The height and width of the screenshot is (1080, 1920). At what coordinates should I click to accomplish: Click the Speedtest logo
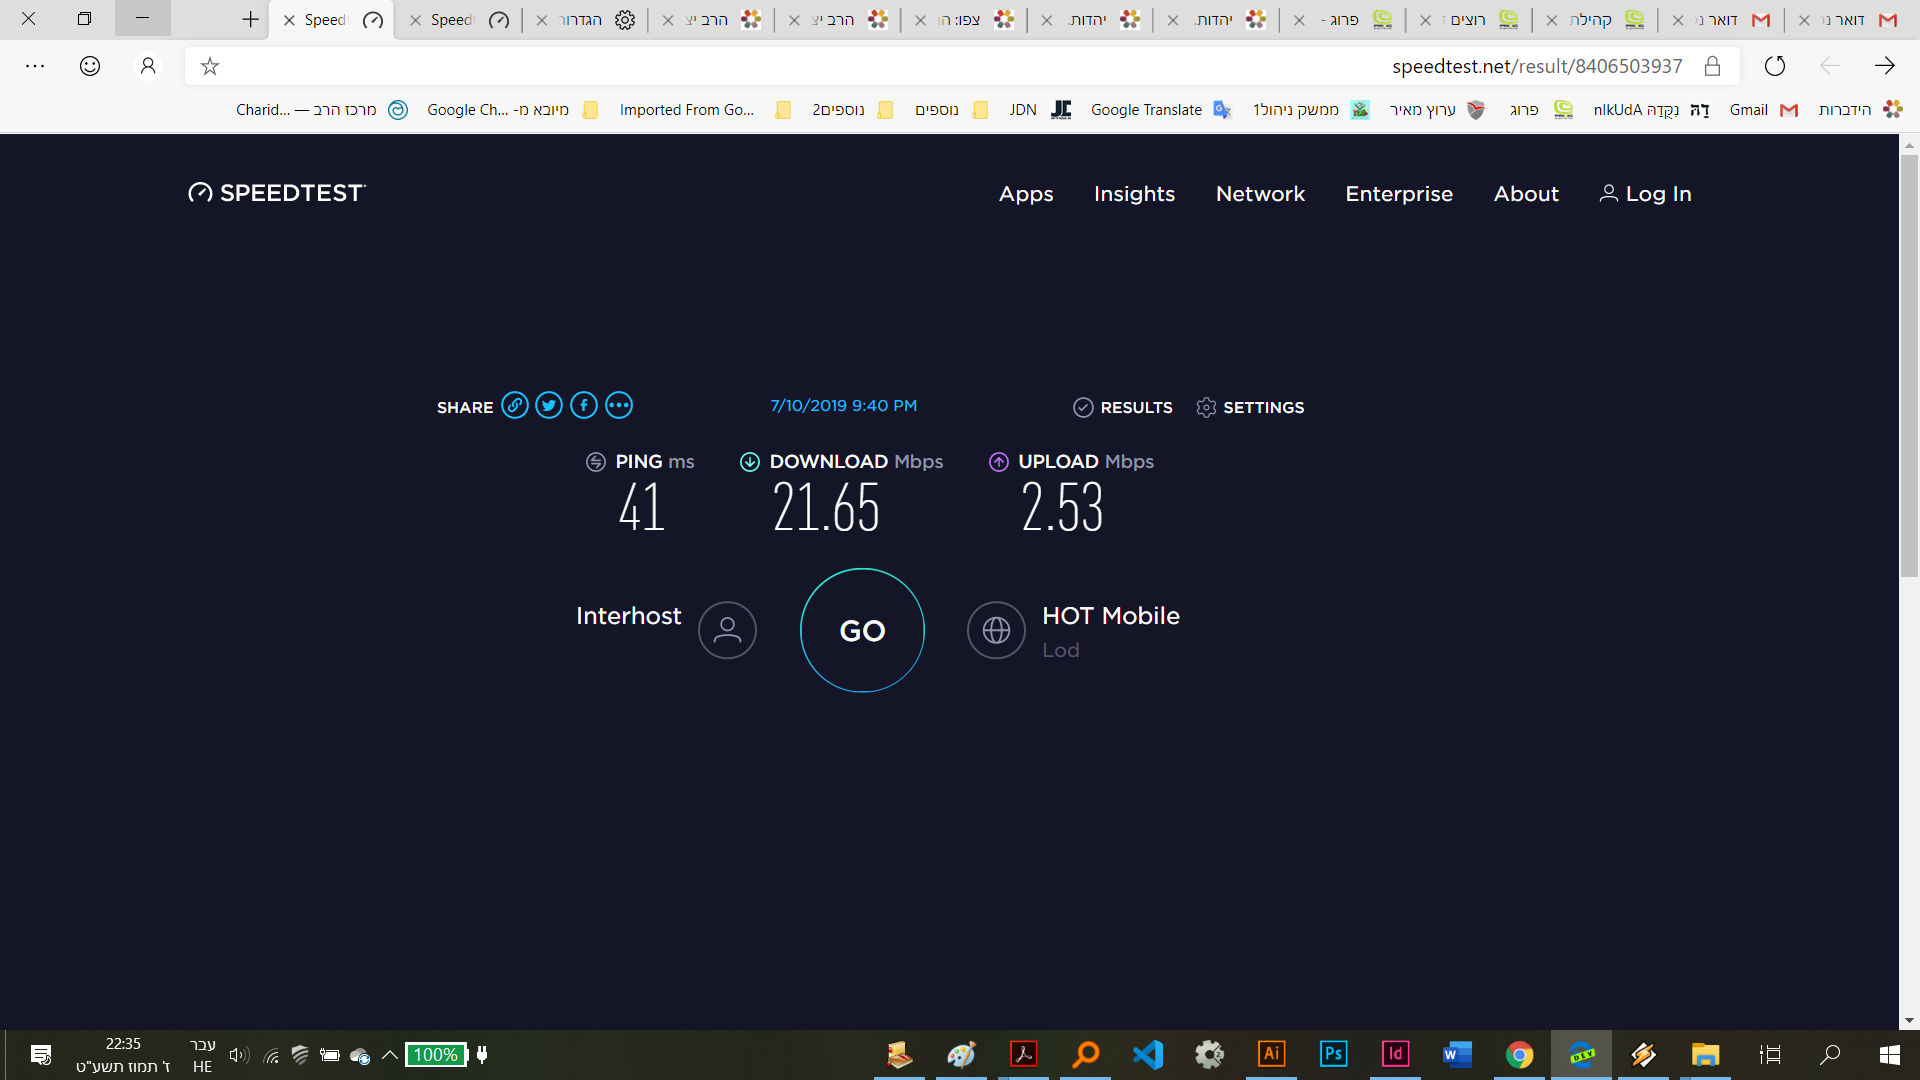[x=277, y=193]
